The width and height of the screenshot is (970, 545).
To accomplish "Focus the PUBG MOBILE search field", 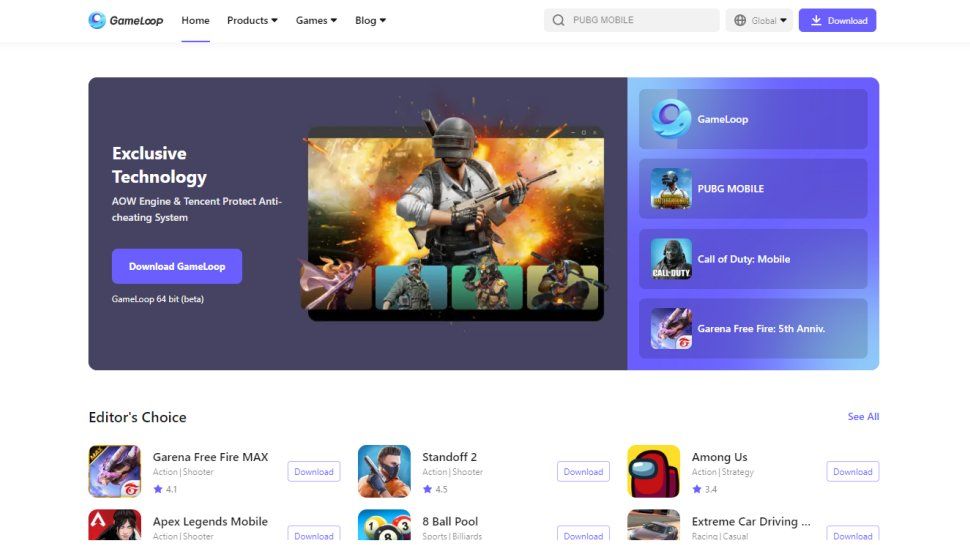I will 632,20.
